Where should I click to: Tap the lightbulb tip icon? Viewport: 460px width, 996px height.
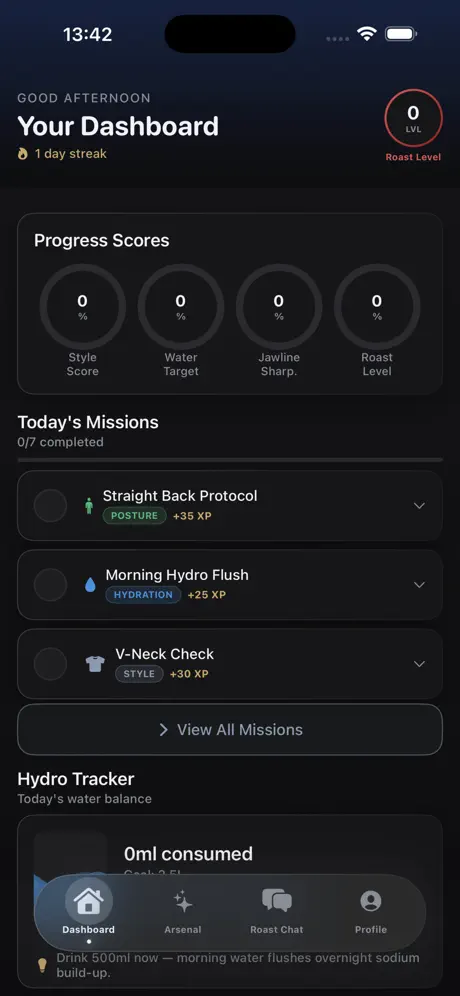pyautogui.click(x=42, y=965)
